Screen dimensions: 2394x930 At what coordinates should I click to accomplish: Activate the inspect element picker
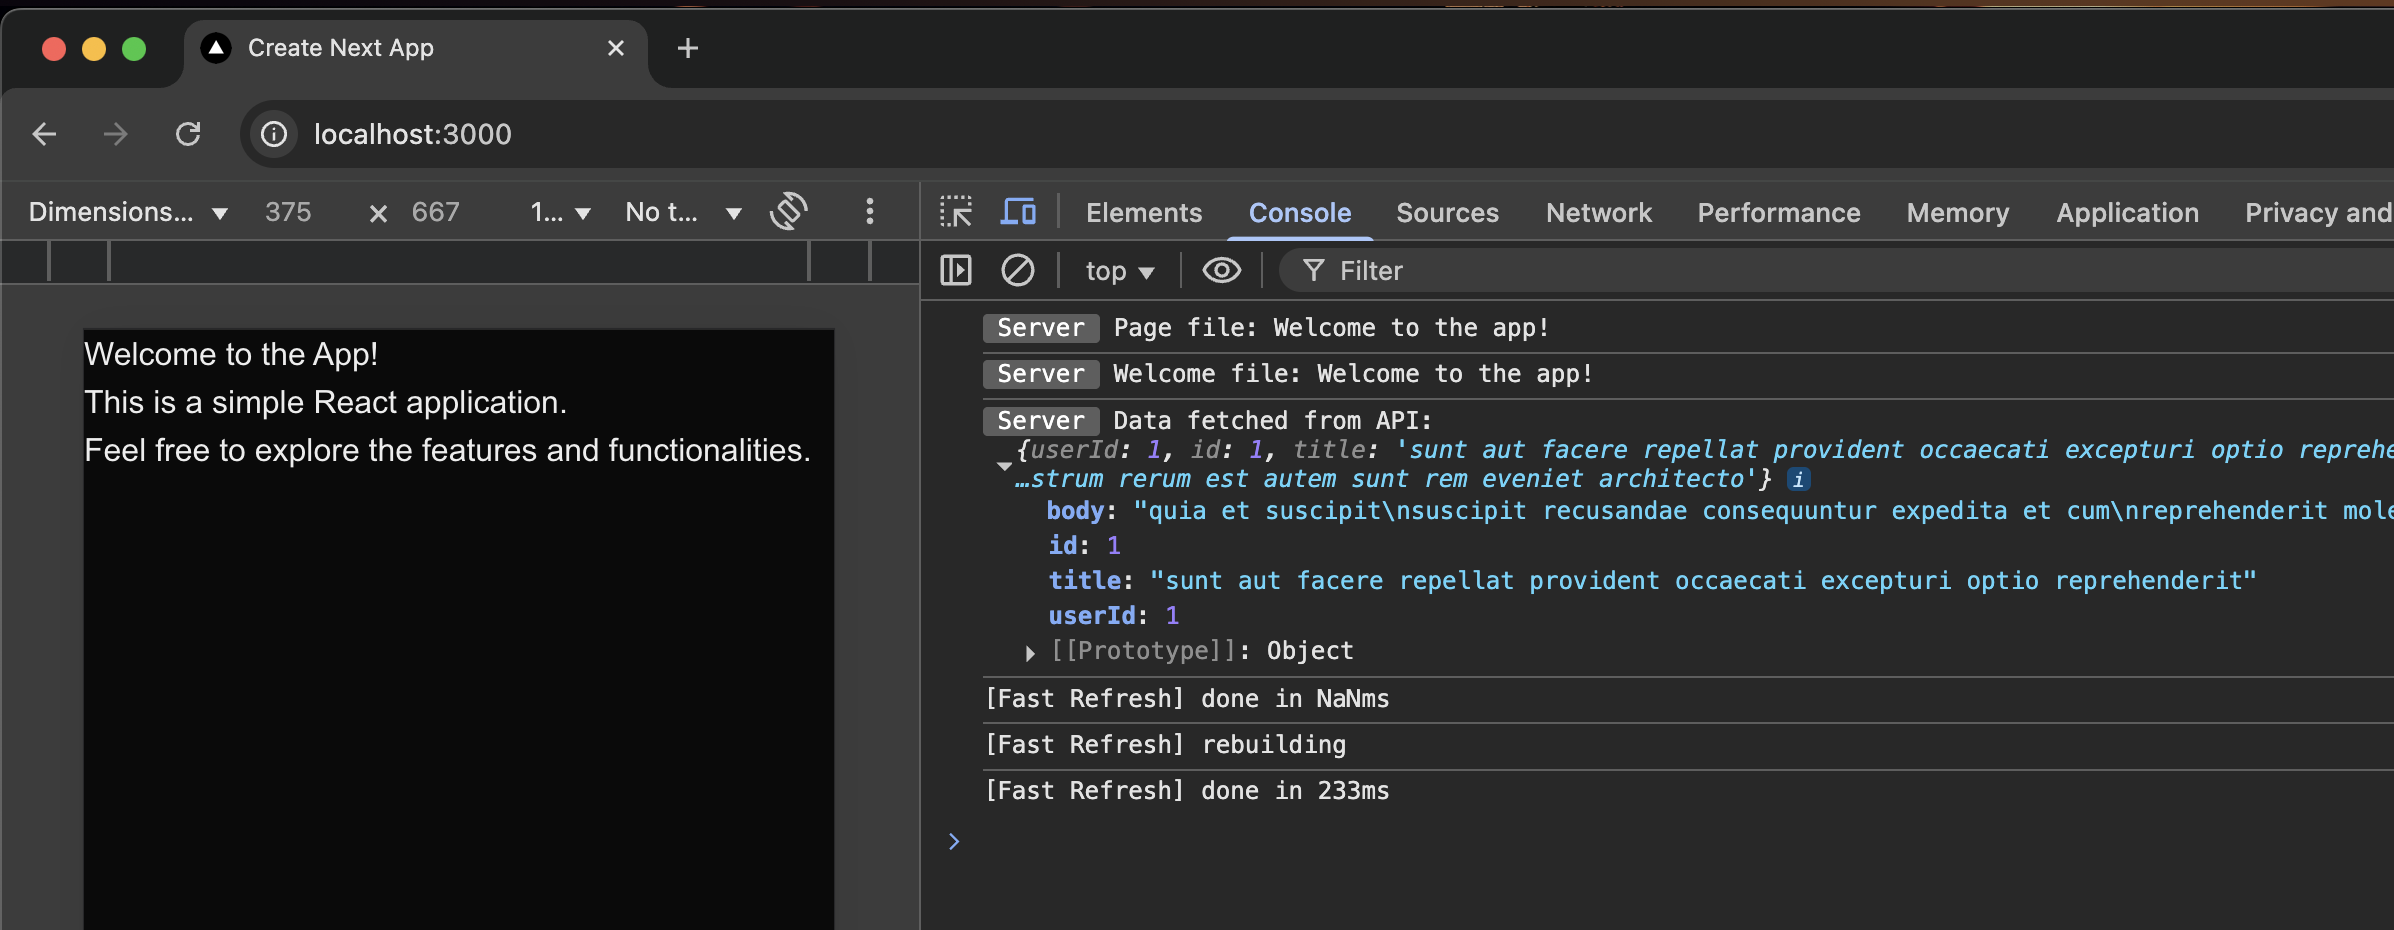click(x=956, y=212)
